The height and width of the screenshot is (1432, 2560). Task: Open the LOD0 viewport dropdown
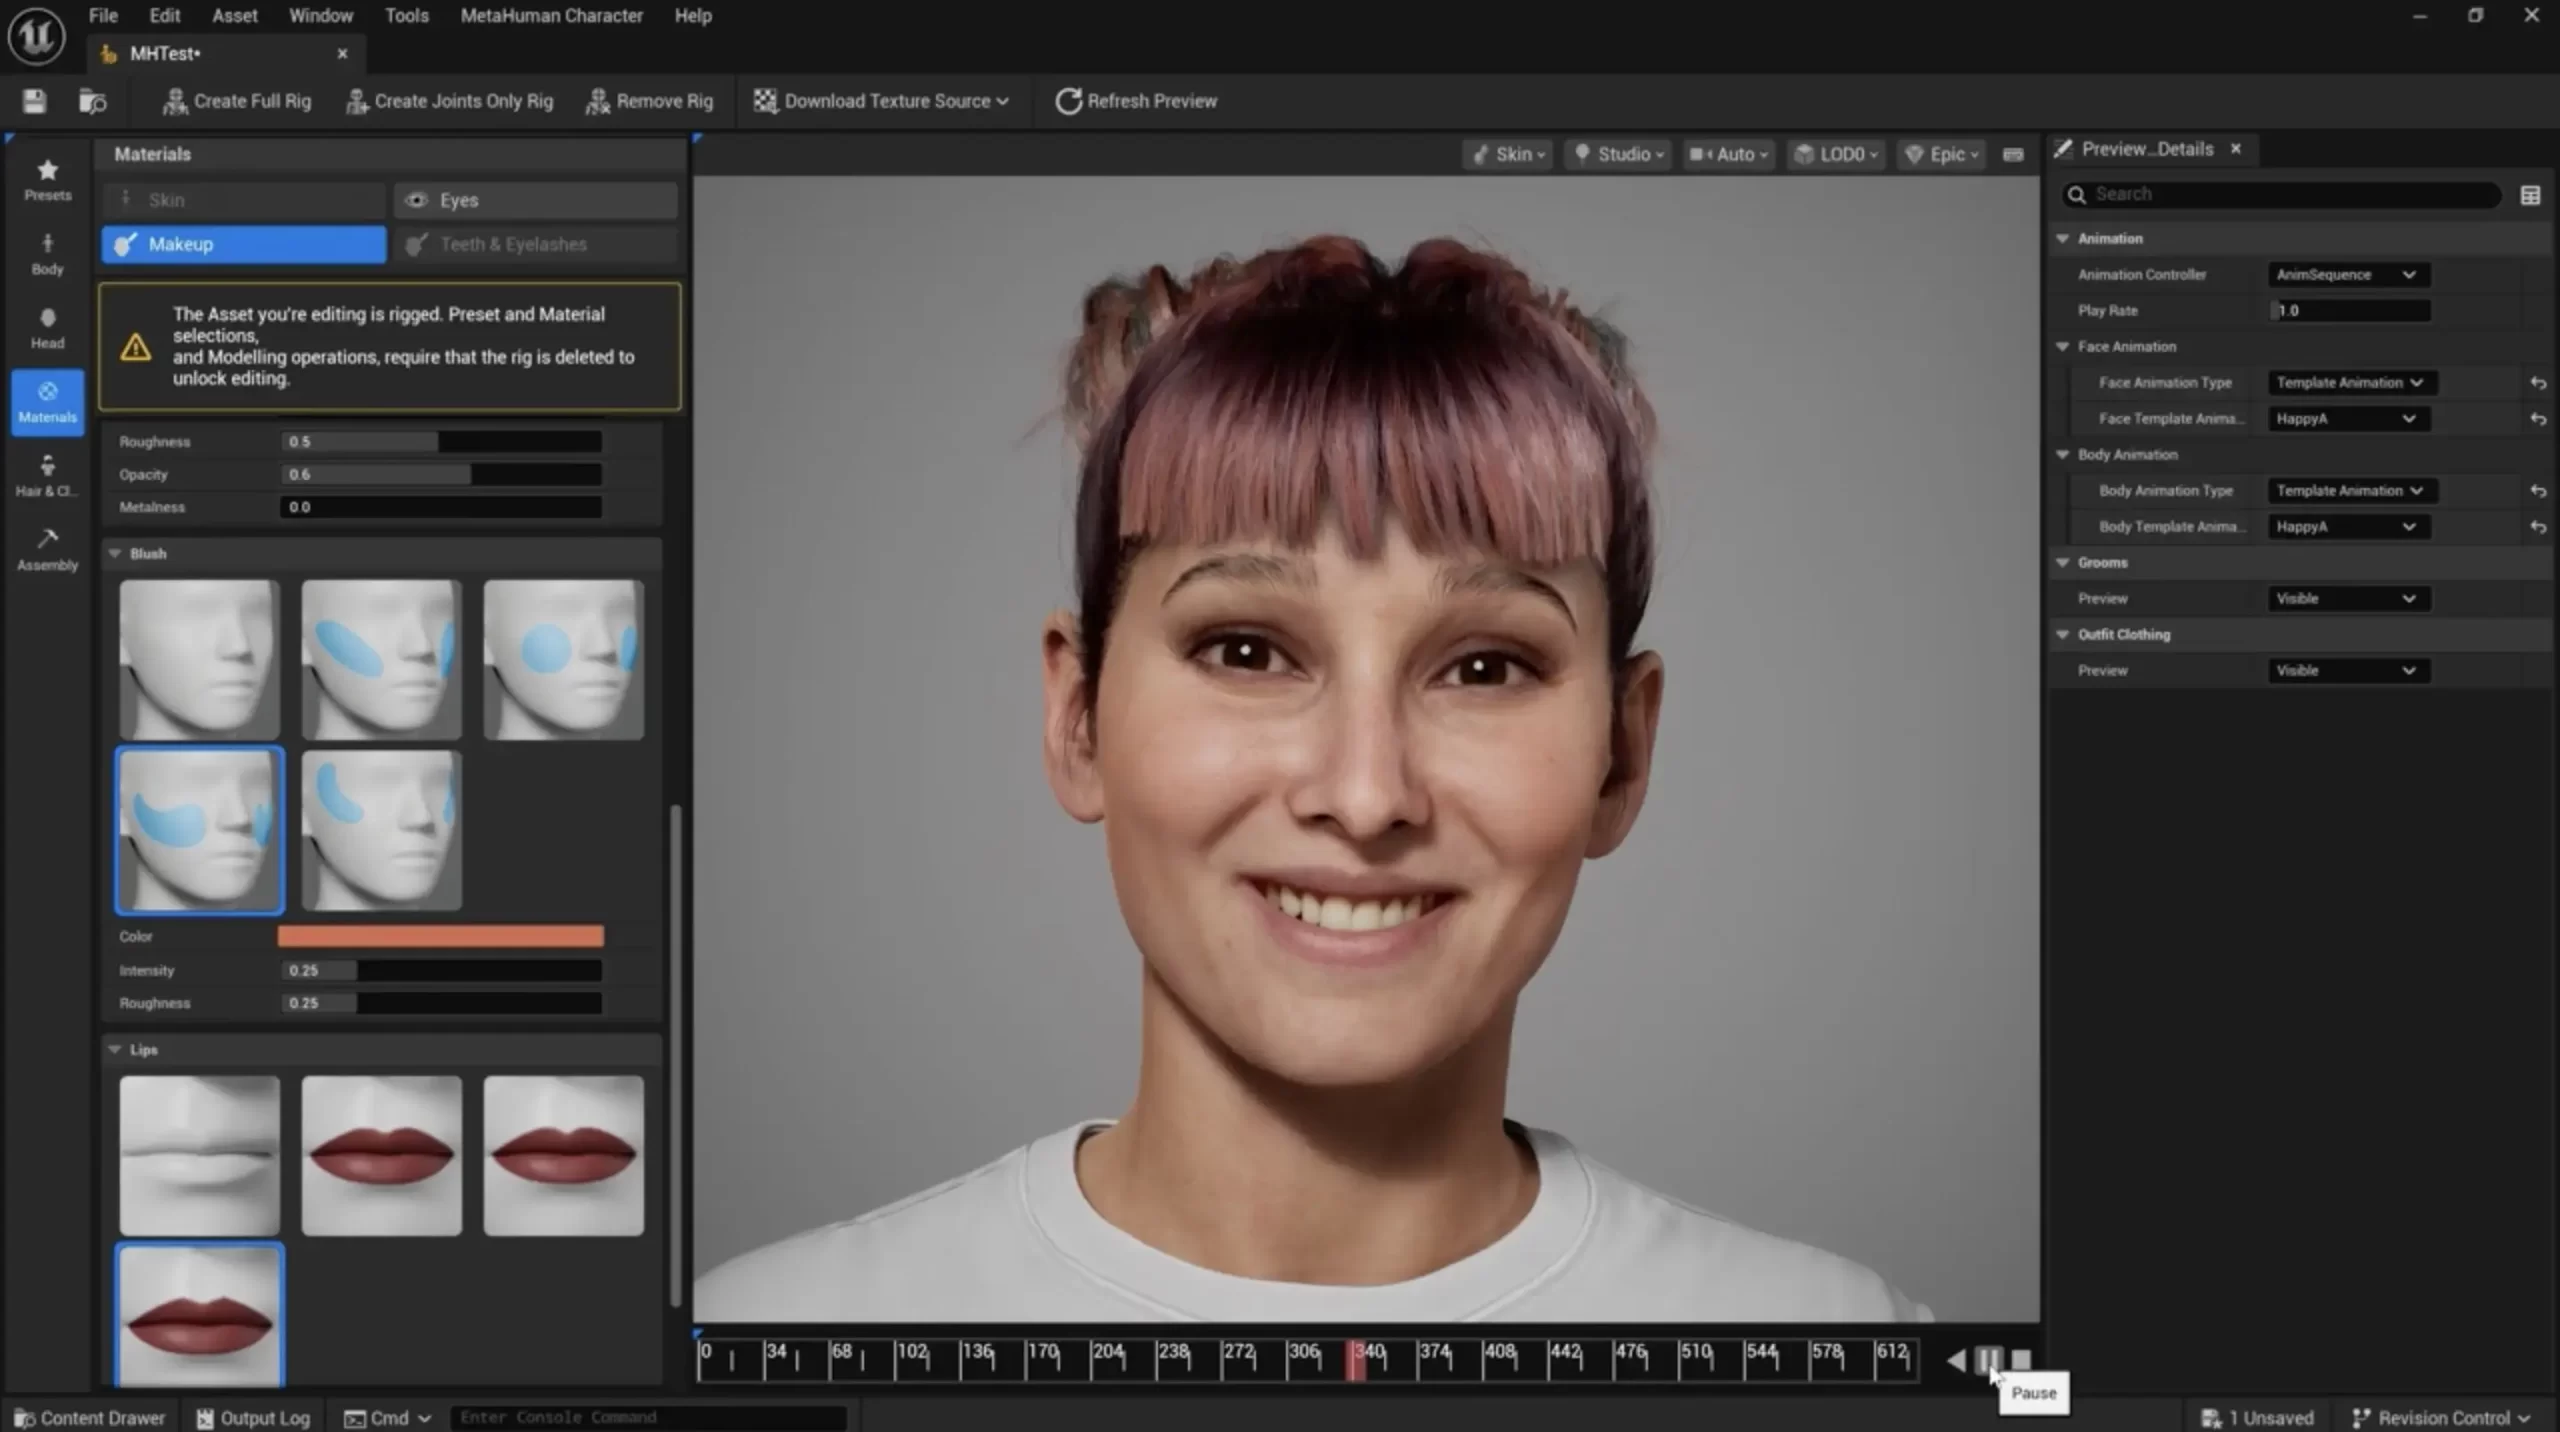[1836, 154]
